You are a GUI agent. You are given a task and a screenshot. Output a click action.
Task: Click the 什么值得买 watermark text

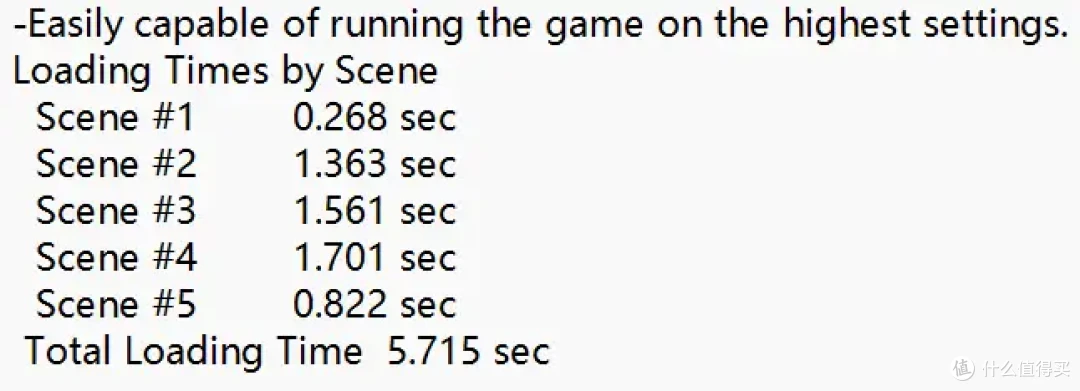pos(1026,369)
